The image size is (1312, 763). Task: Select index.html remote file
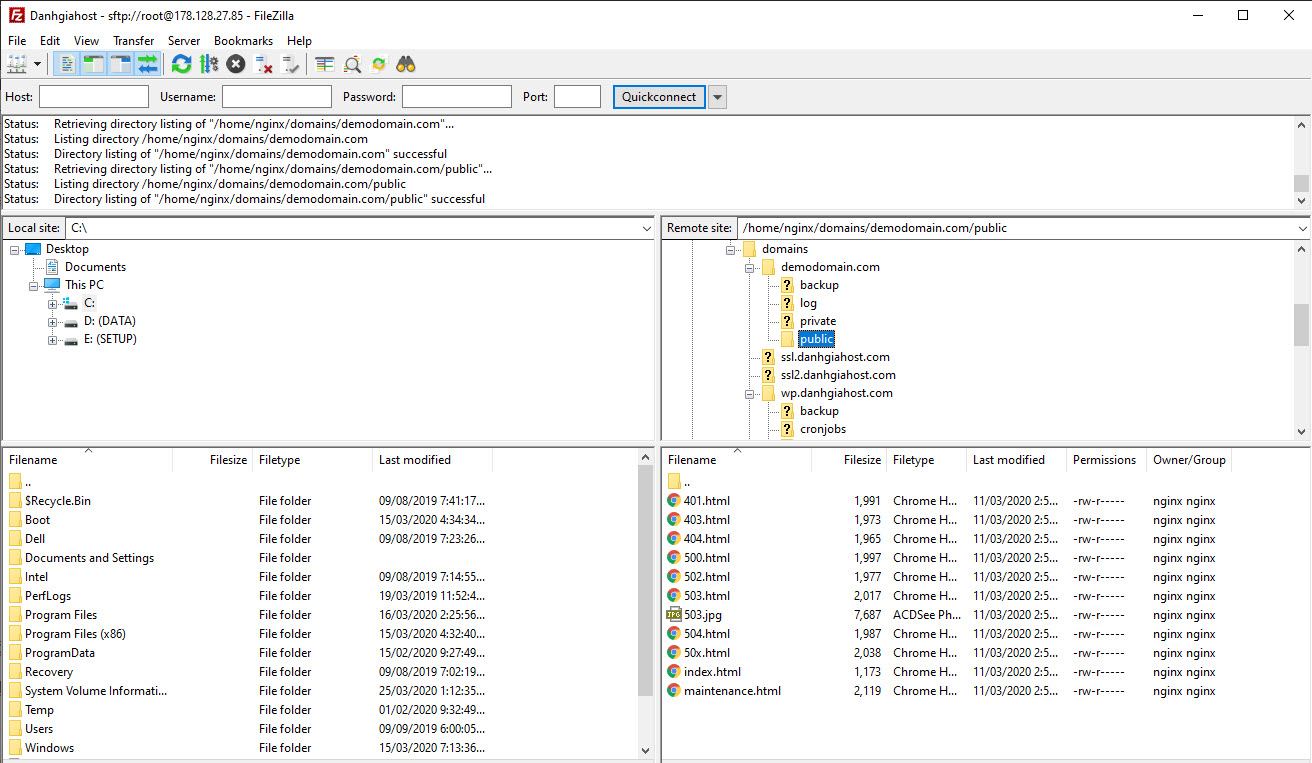(x=712, y=672)
